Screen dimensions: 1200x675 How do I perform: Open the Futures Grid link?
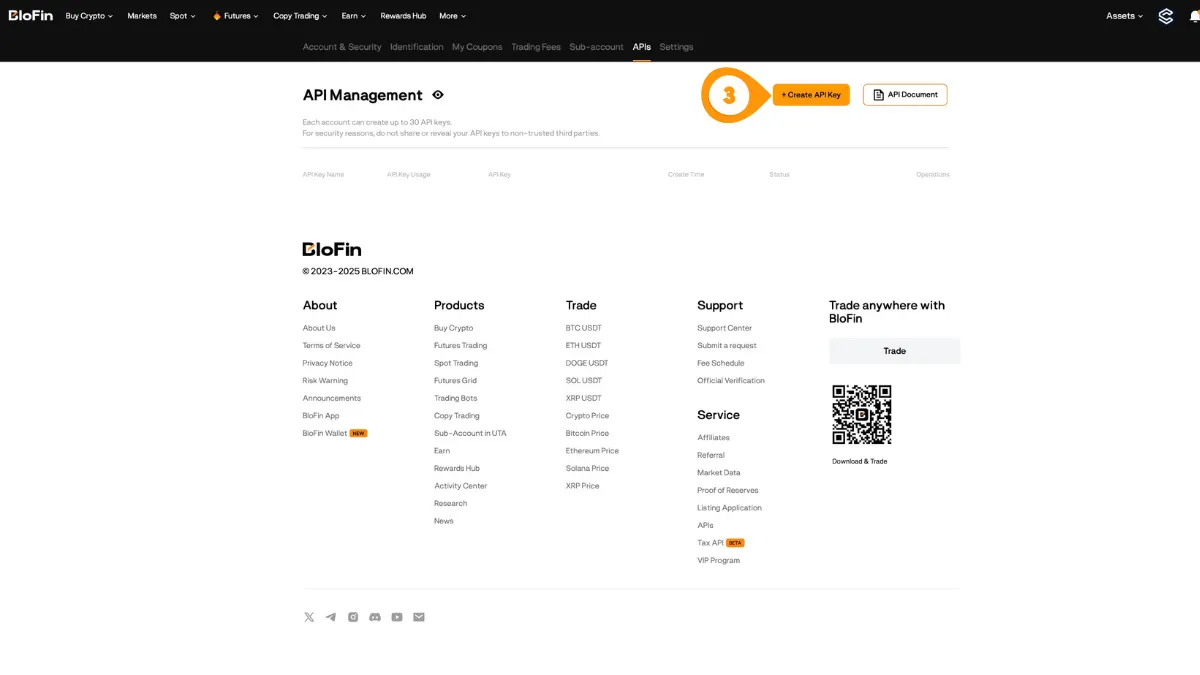pos(455,381)
